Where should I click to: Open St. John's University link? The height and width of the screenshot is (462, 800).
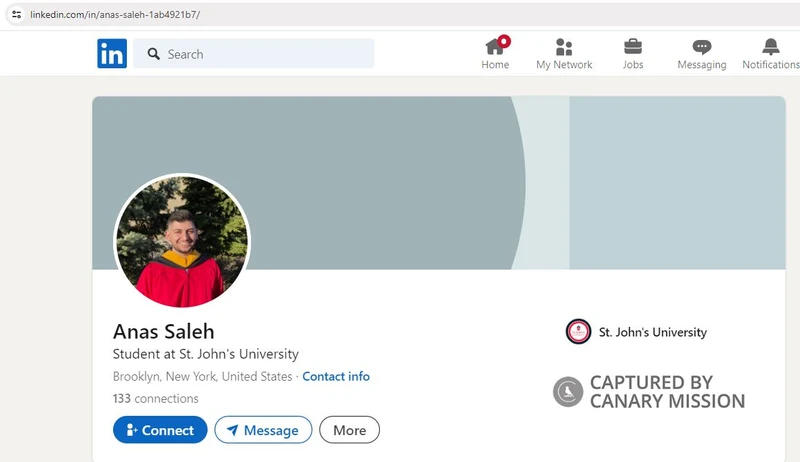(653, 332)
